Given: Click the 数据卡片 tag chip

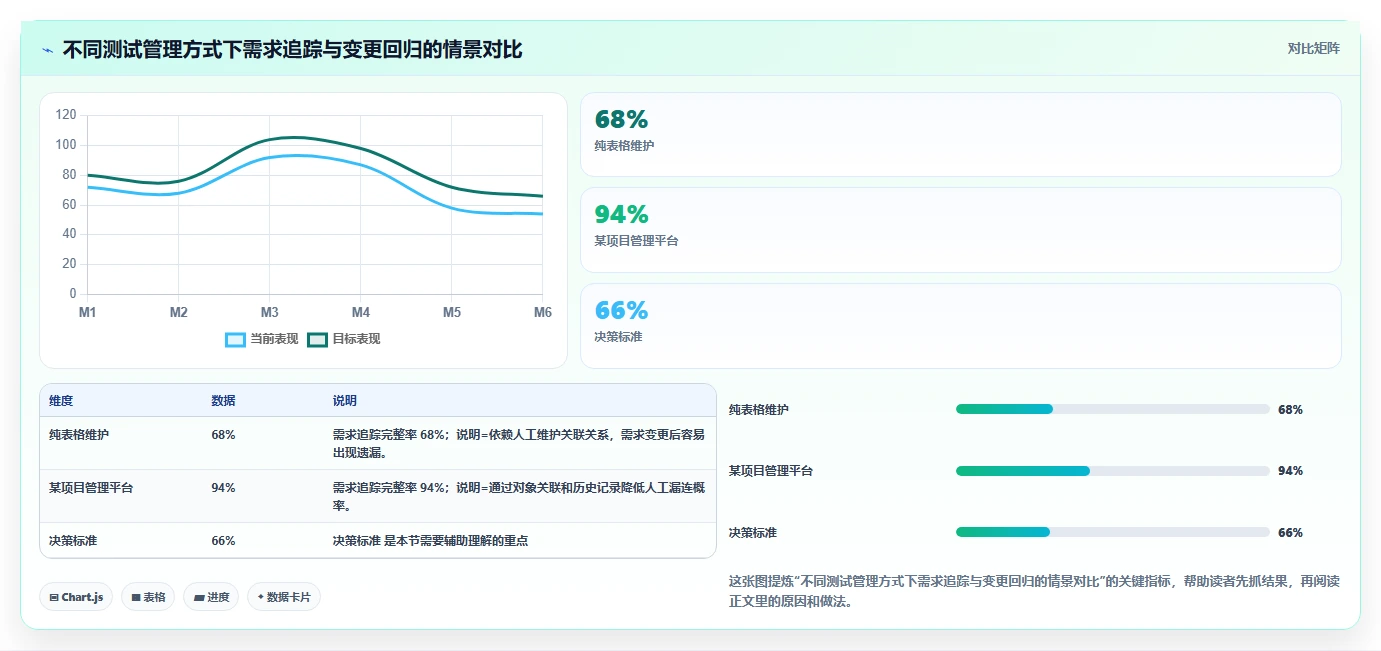Looking at the screenshot, I should click(284, 597).
